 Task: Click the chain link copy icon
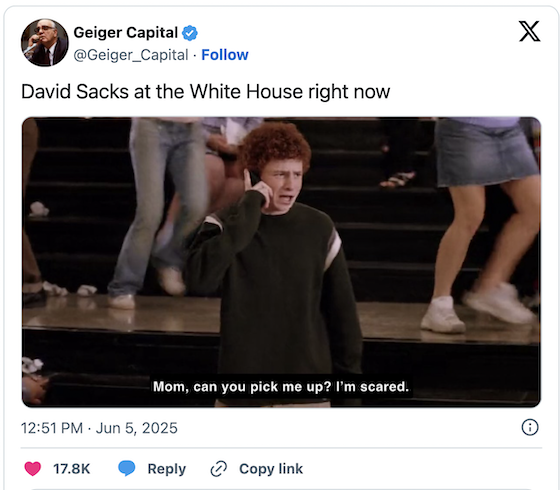coord(219,469)
